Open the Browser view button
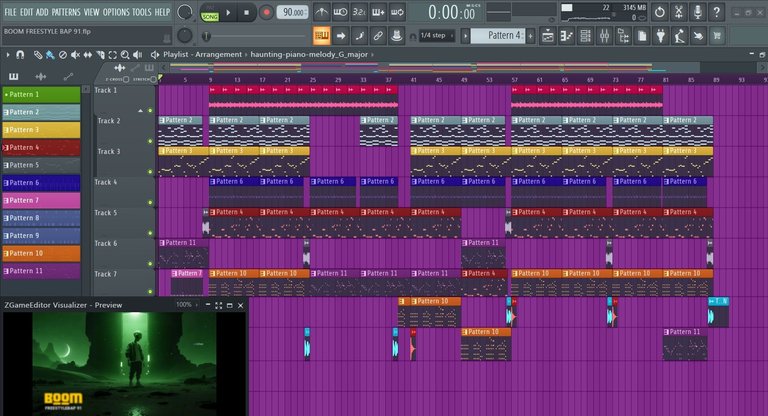Screen dimensions: 768x416 point(623,36)
